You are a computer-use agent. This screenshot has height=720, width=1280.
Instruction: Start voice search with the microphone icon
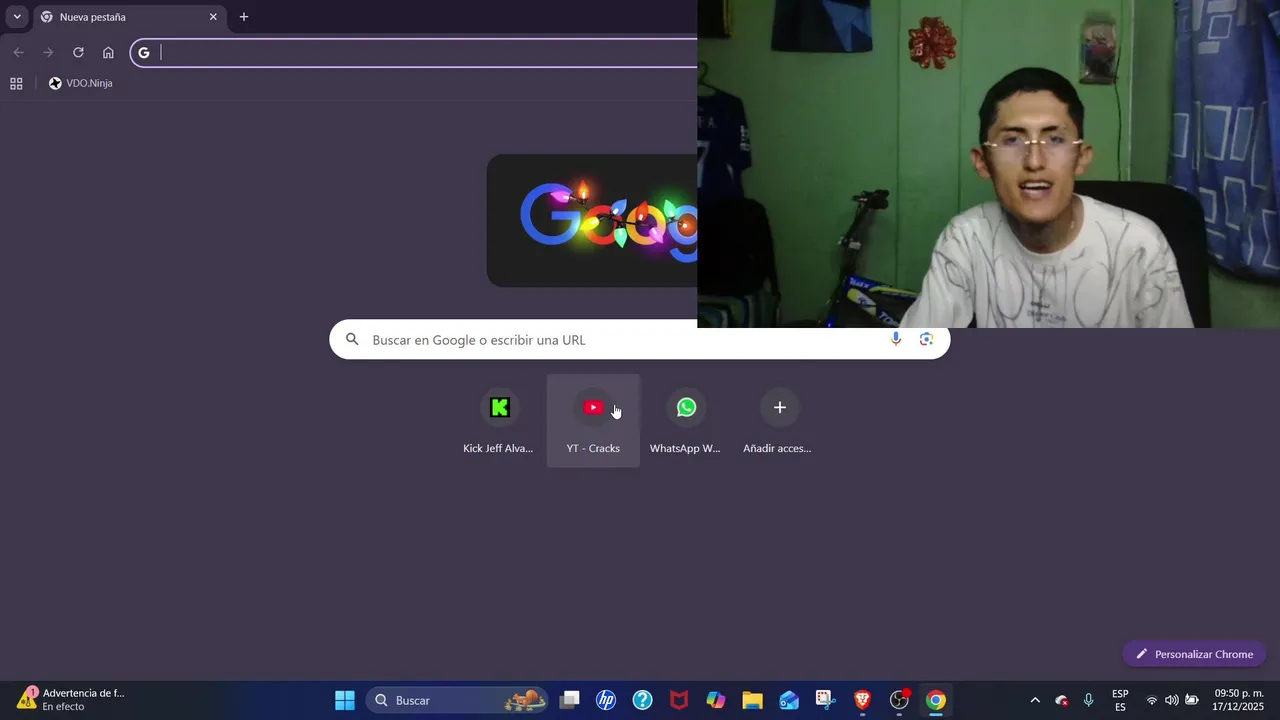click(896, 339)
